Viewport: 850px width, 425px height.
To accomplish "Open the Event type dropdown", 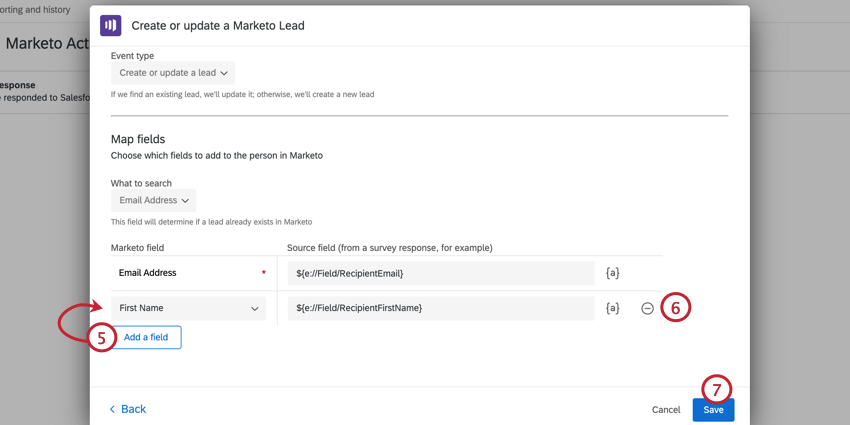I will [x=173, y=73].
